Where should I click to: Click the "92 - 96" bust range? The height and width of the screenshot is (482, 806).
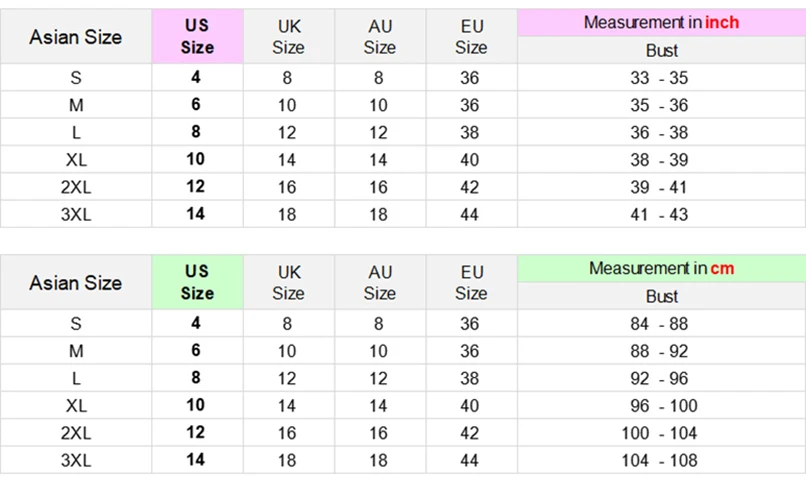[661, 378]
